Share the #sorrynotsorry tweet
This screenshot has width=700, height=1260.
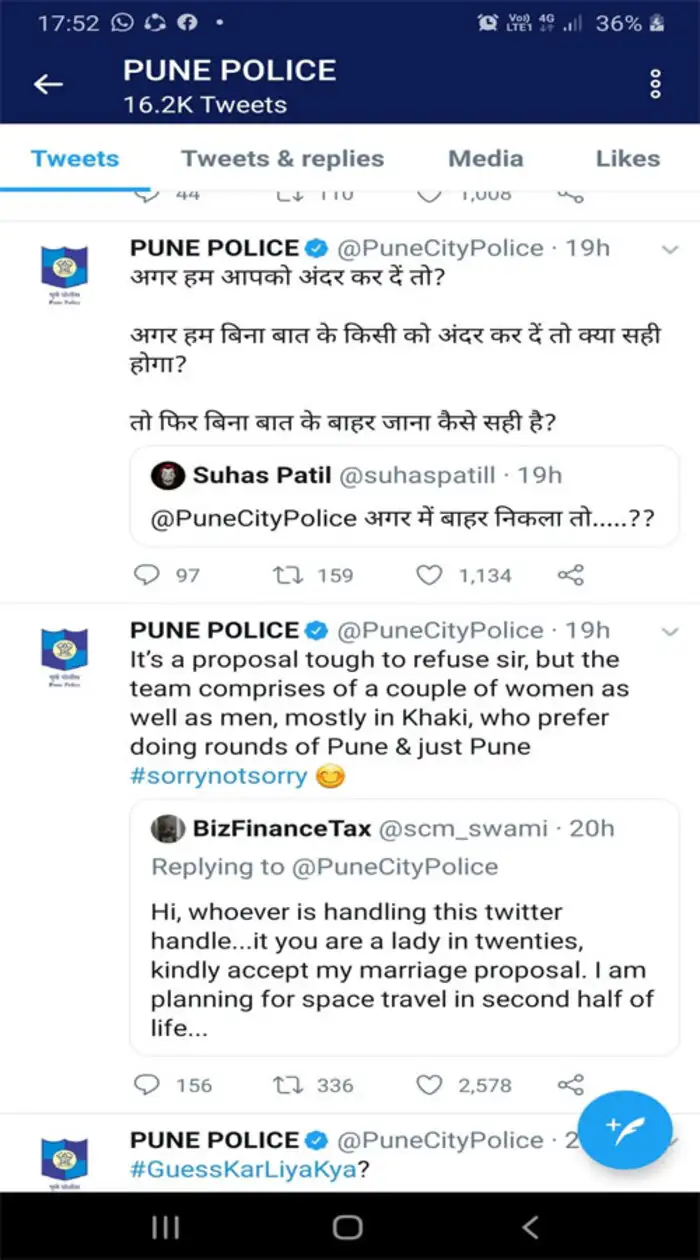coord(571,1085)
